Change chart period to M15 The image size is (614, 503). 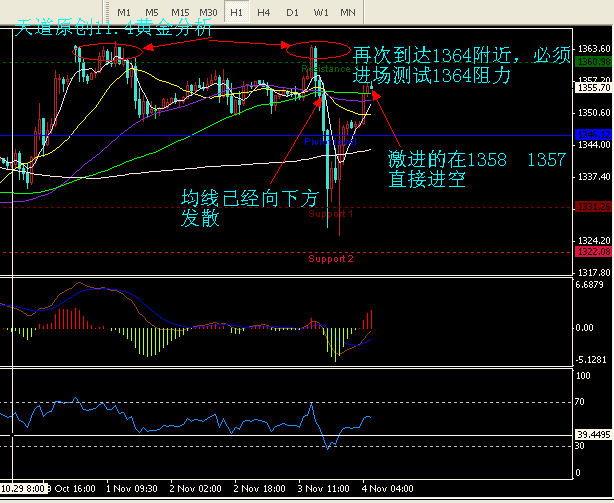180,11
